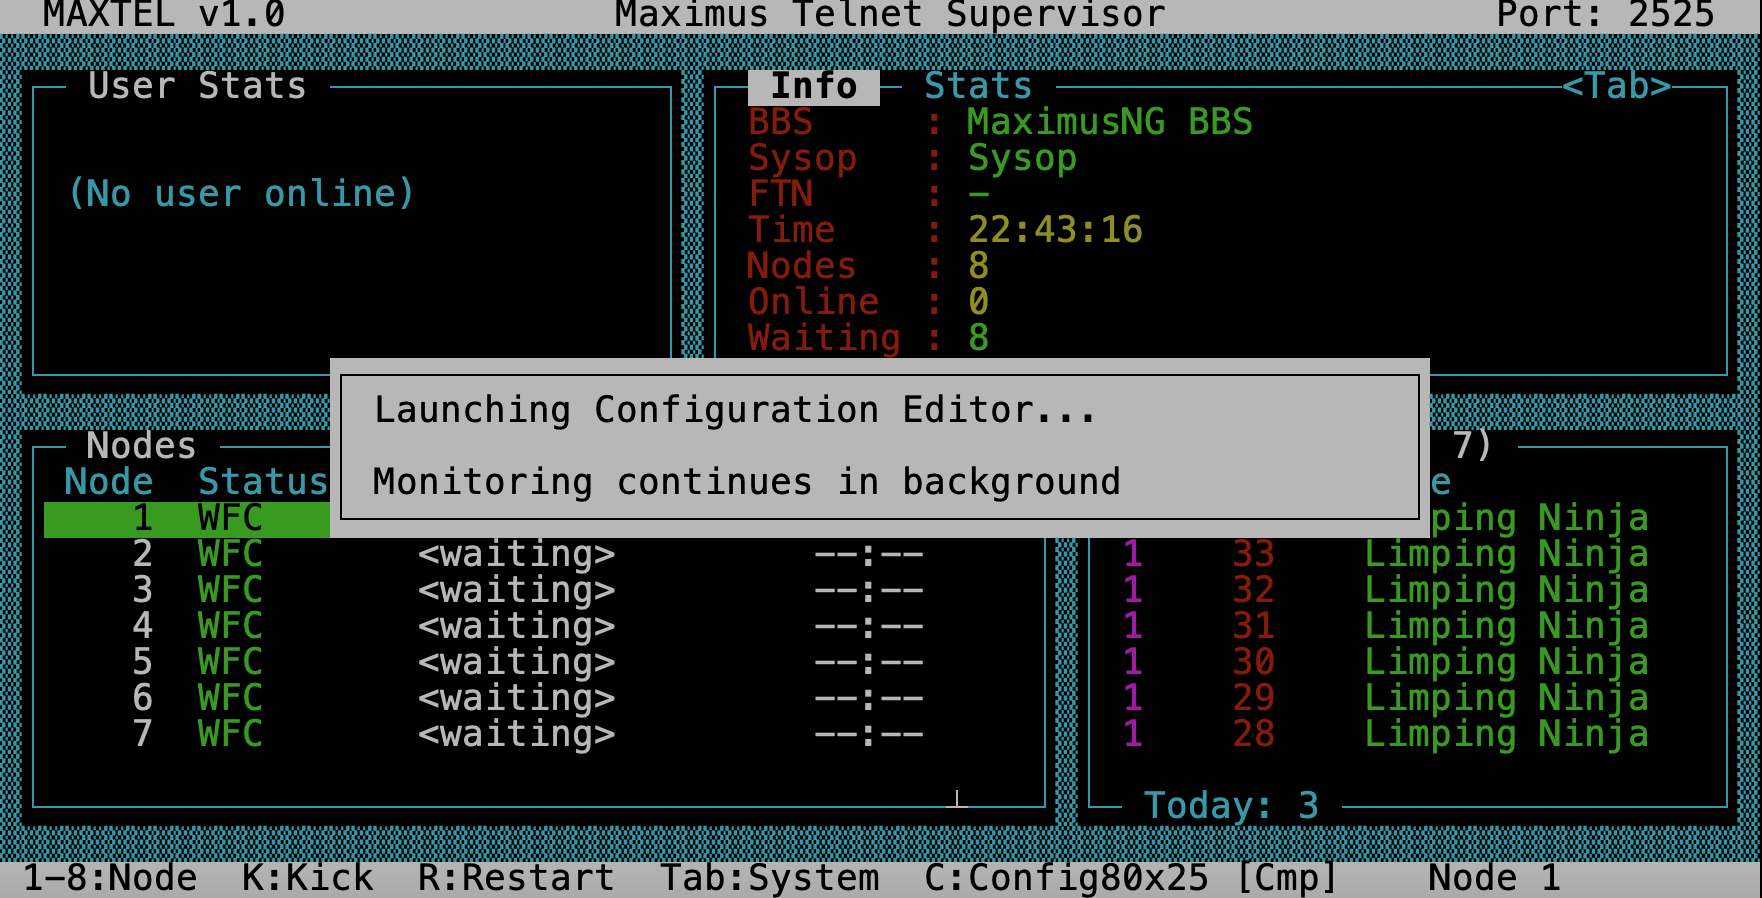
Task: Click the Status column header
Action: coord(263,483)
